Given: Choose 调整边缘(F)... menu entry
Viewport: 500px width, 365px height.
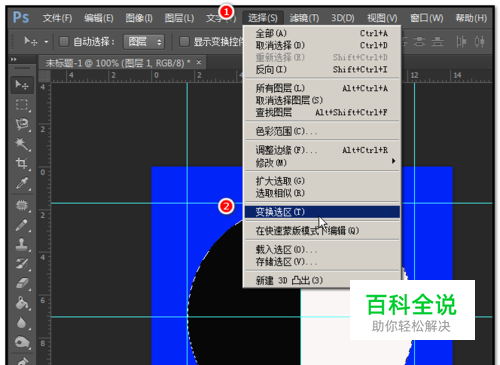Looking at the screenshot, I should coord(322,150).
